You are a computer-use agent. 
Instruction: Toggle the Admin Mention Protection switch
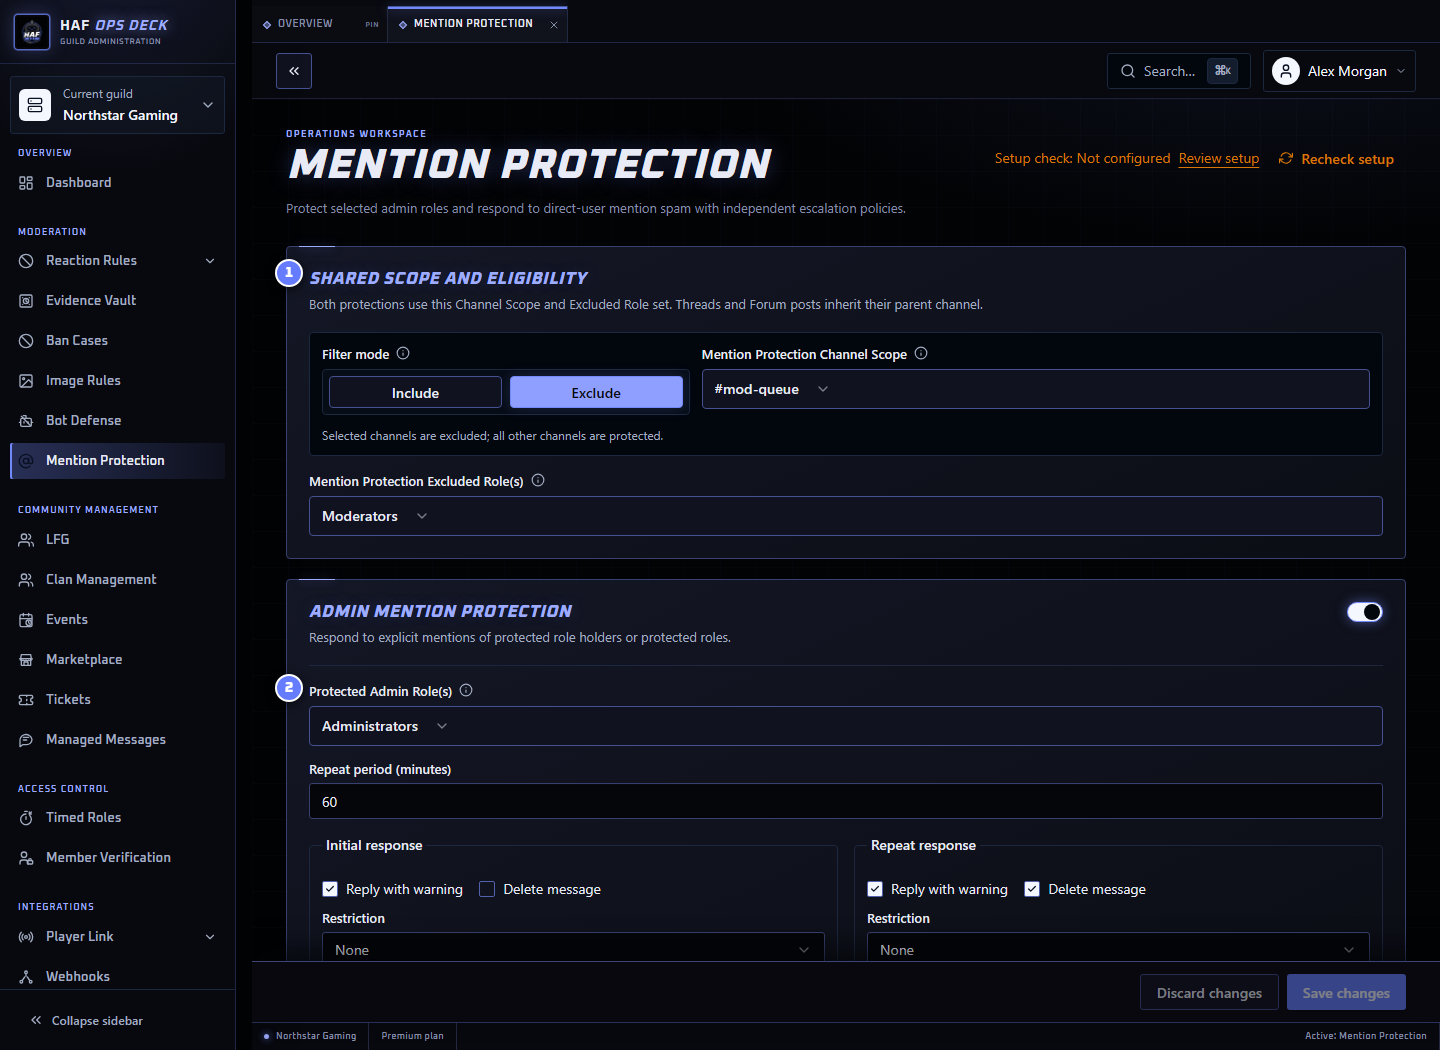[x=1365, y=612]
